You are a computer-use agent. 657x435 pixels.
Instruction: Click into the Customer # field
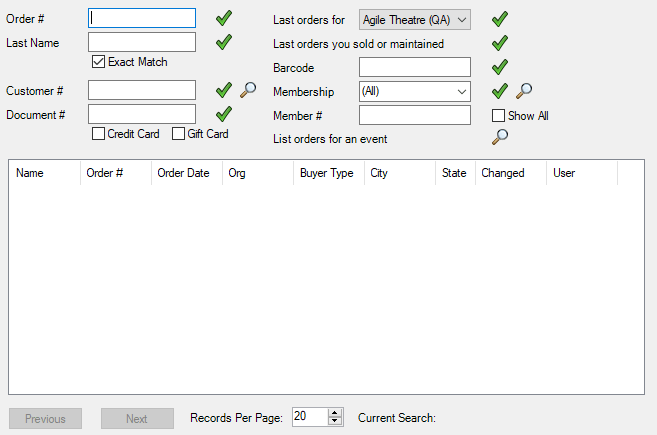pyautogui.click(x=142, y=90)
